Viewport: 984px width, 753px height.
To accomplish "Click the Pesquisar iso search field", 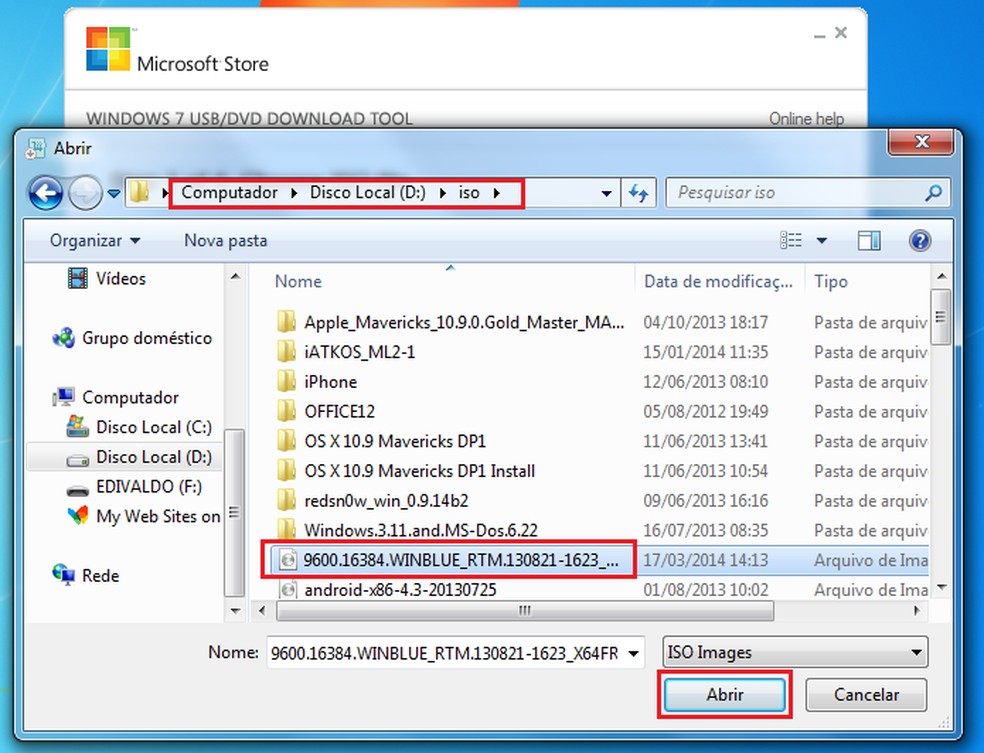I will coord(796,193).
